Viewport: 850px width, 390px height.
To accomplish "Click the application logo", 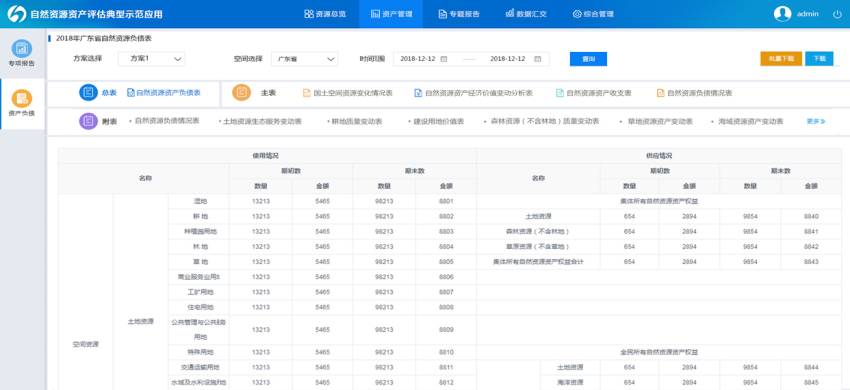I will pyautogui.click(x=17, y=14).
